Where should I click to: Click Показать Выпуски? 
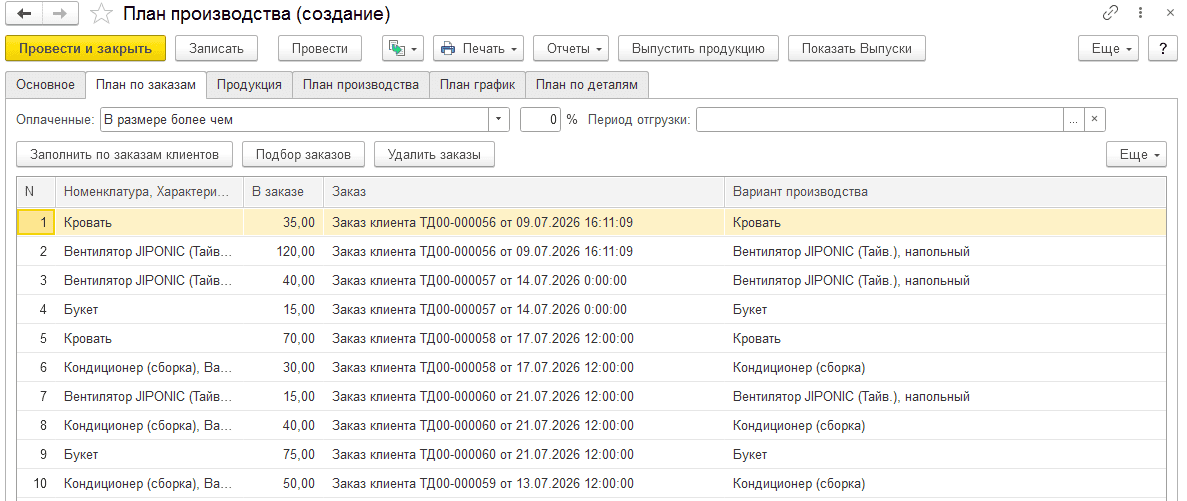click(x=856, y=48)
